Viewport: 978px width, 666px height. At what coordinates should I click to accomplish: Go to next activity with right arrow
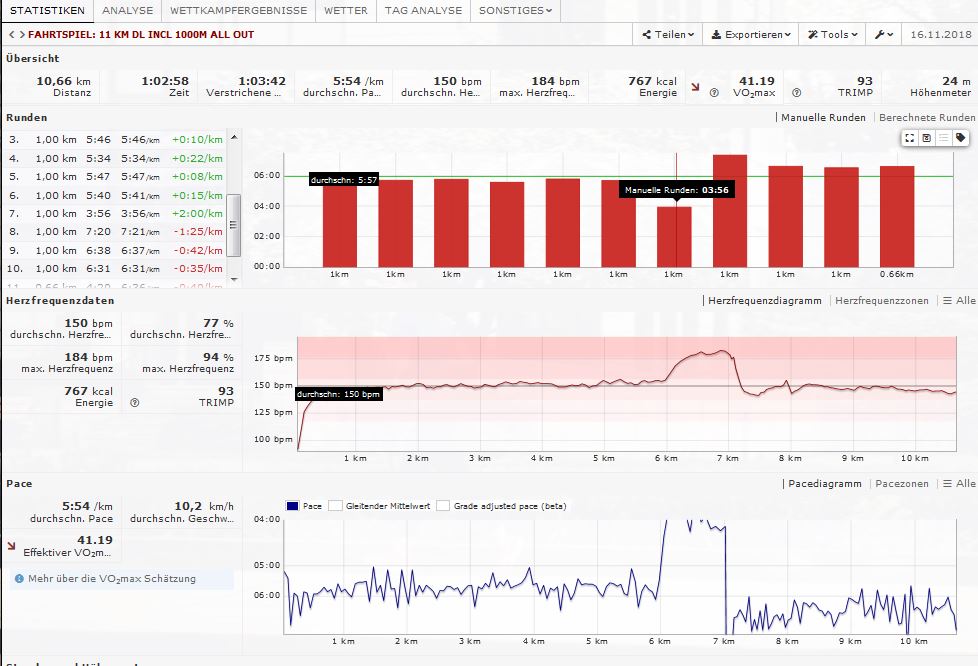pyautogui.click(x=19, y=35)
